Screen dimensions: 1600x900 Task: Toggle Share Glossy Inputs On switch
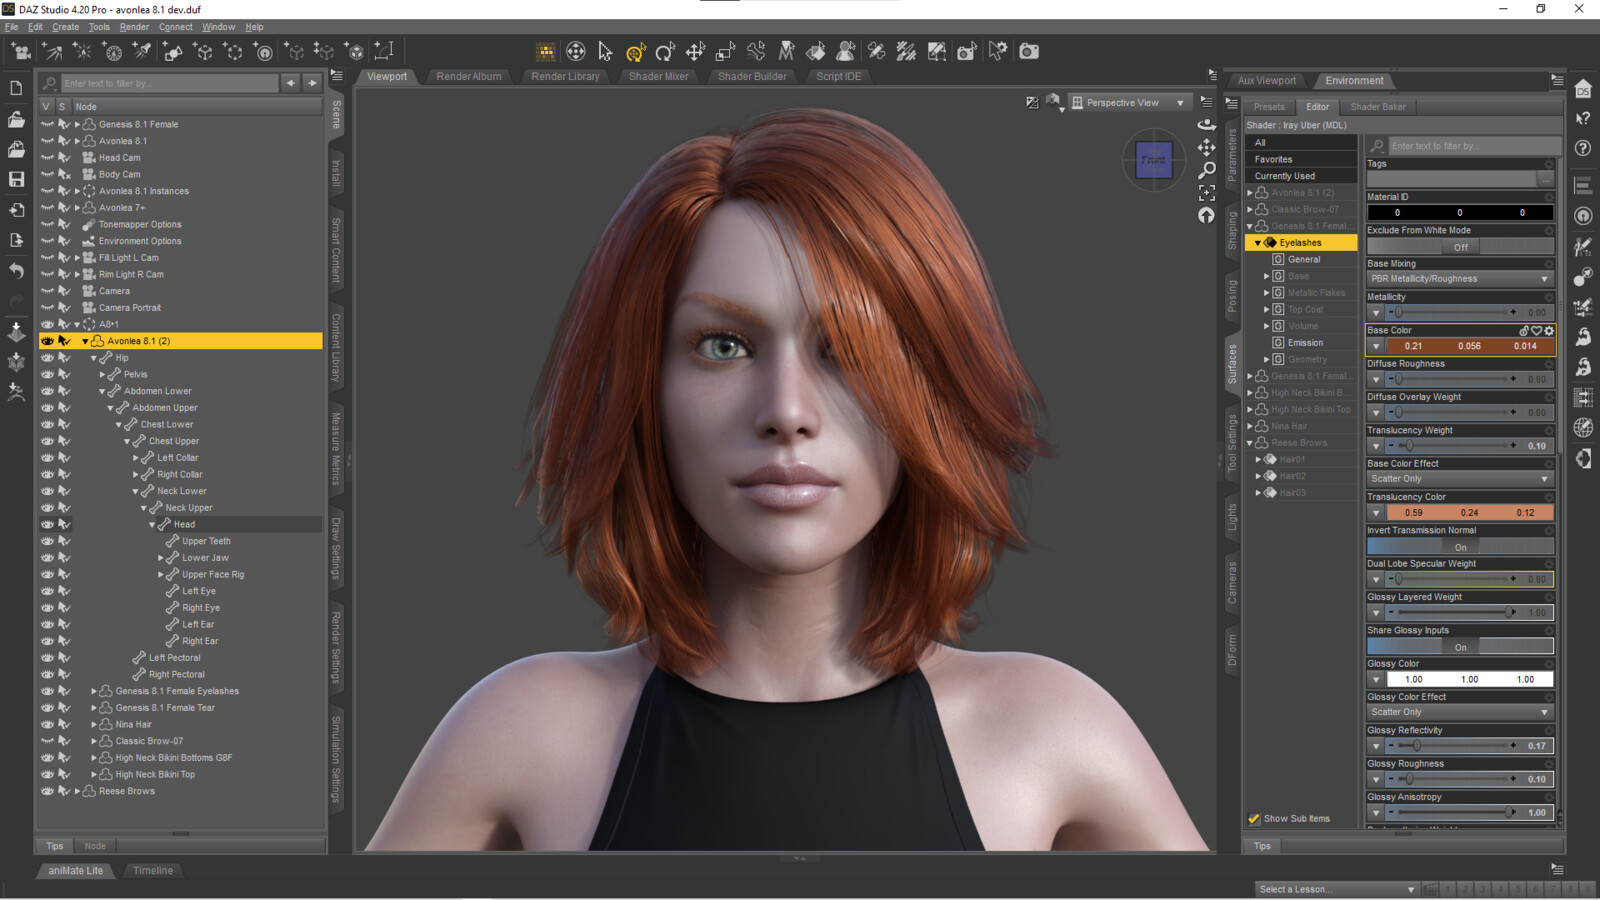coord(1460,647)
